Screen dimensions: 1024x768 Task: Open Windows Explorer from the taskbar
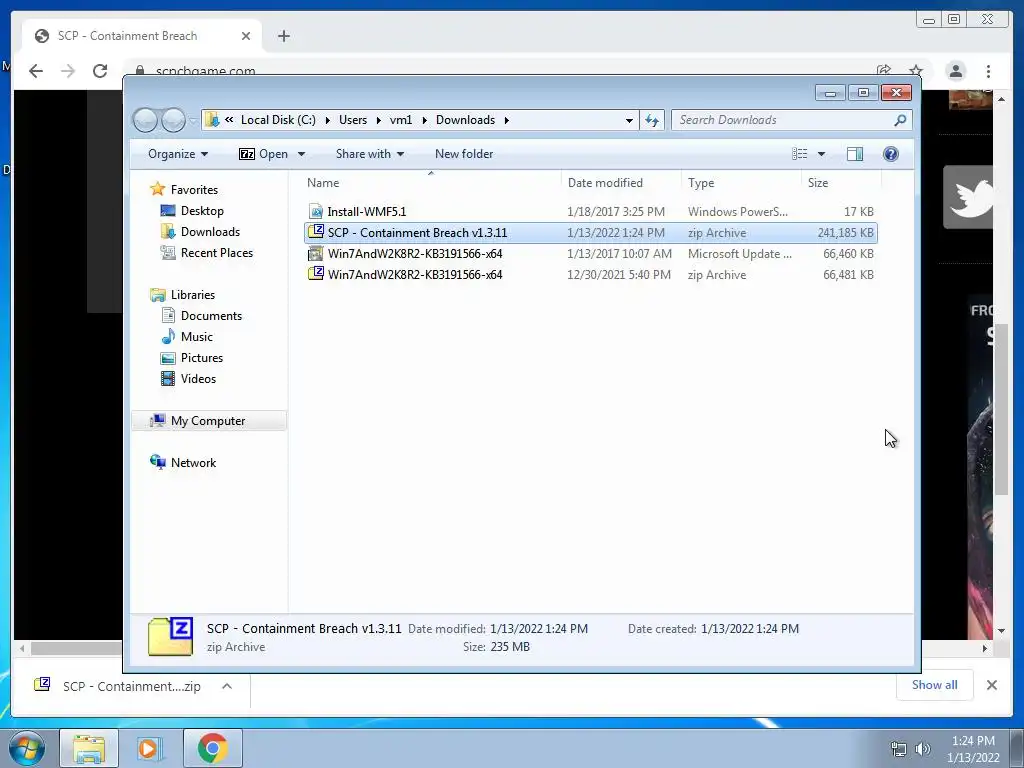coord(89,748)
